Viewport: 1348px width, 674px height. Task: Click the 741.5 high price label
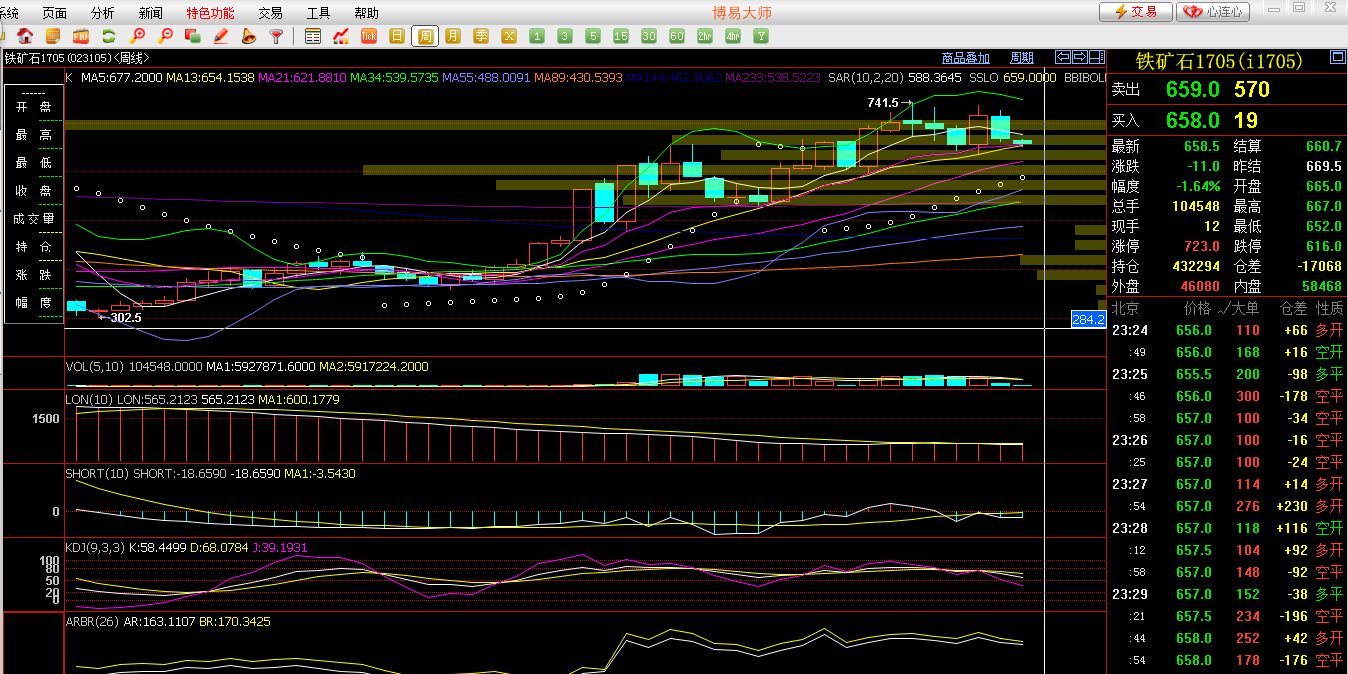coord(883,102)
